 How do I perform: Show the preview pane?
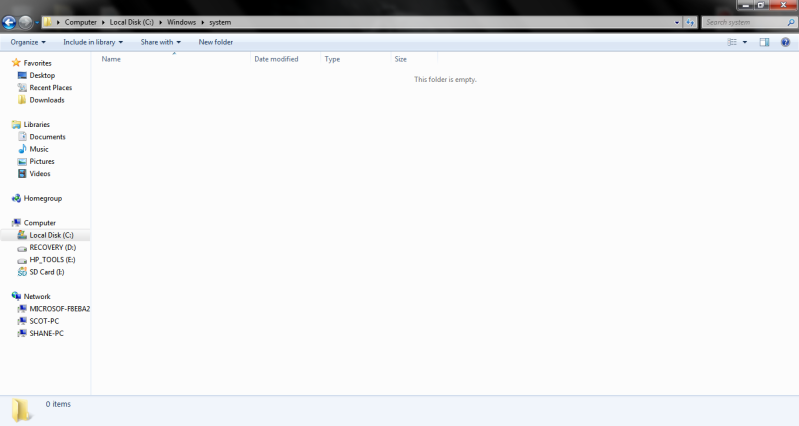(x=764, y=42)
